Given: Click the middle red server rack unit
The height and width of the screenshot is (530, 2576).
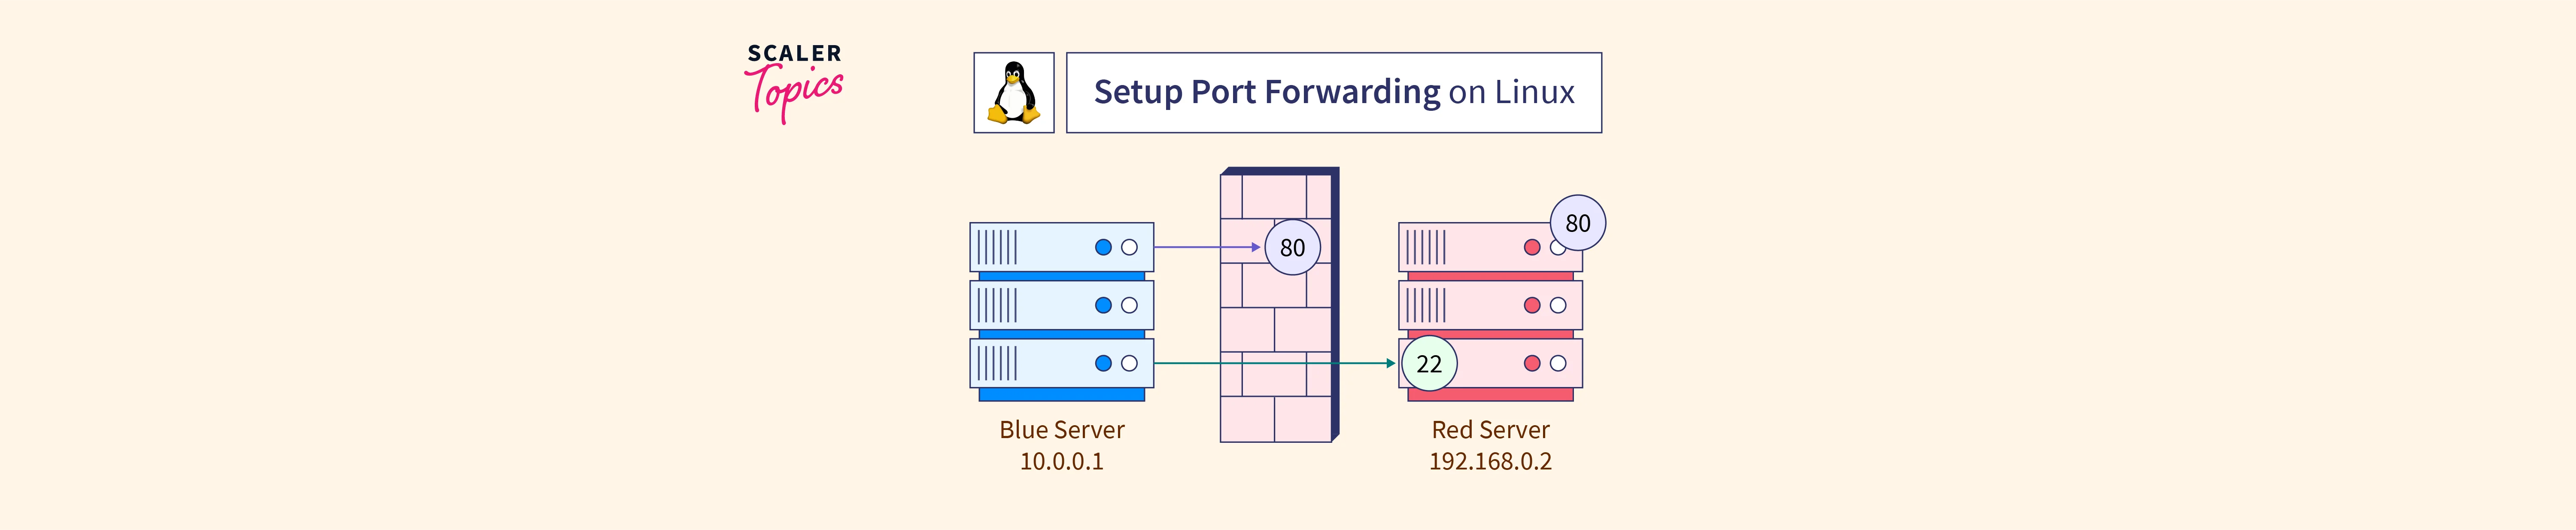Looking at the screenshot, I should point(1489,305).
